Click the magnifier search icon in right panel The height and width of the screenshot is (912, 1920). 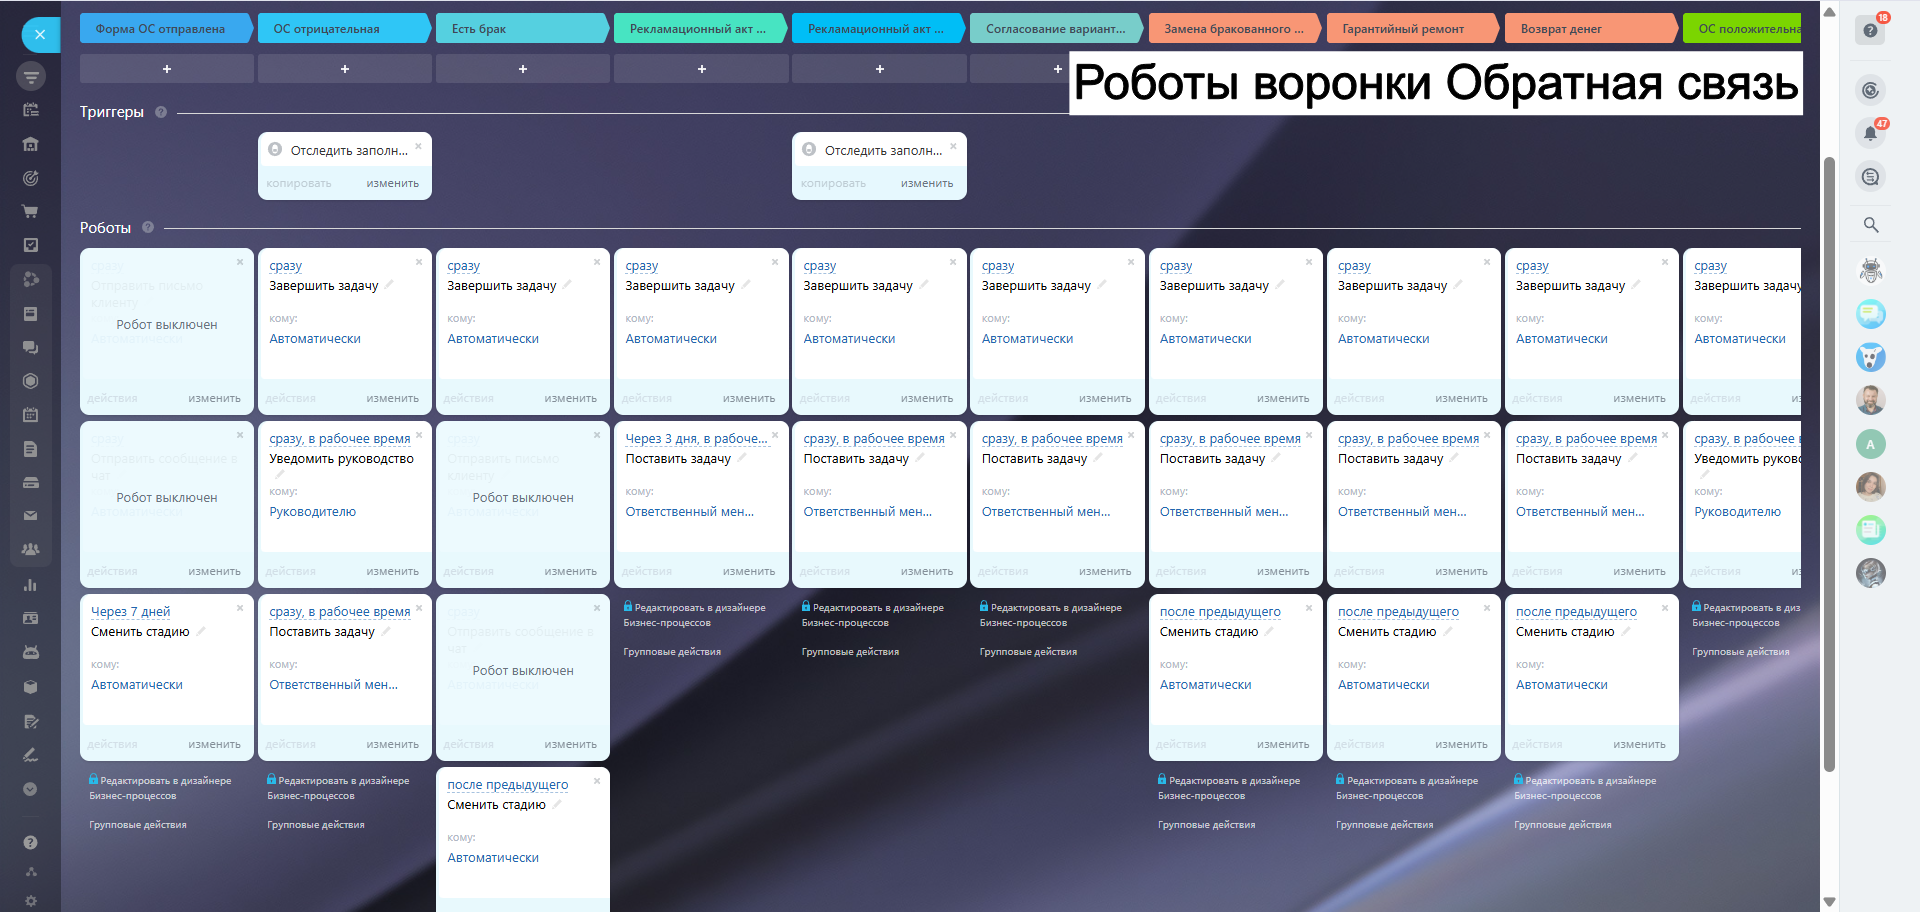1870,225
